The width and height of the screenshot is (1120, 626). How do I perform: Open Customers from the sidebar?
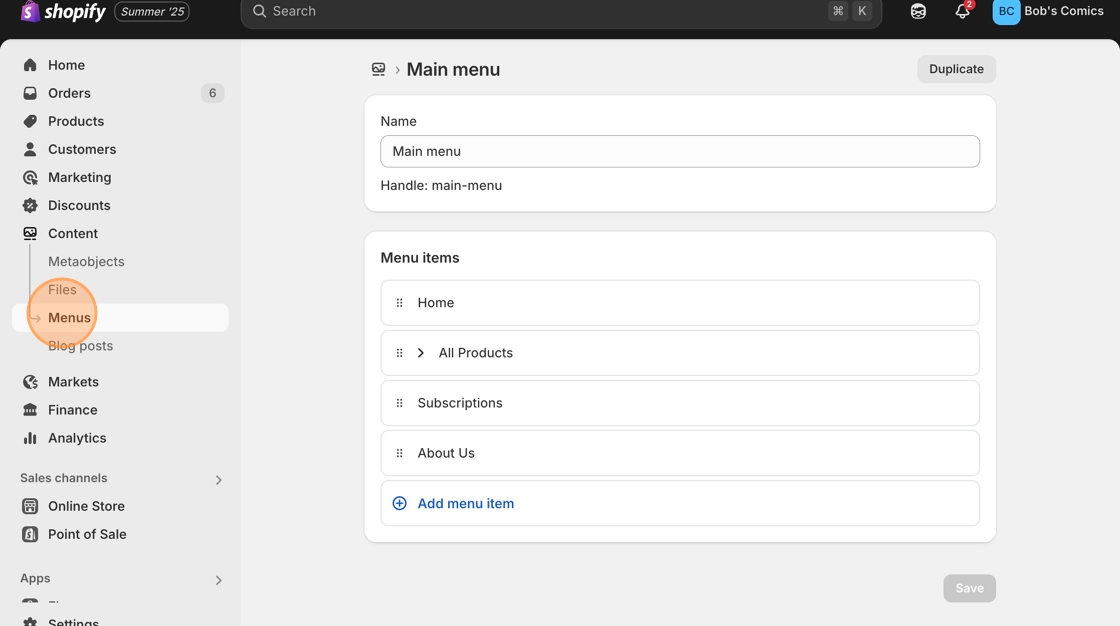[x=82, y=149]
